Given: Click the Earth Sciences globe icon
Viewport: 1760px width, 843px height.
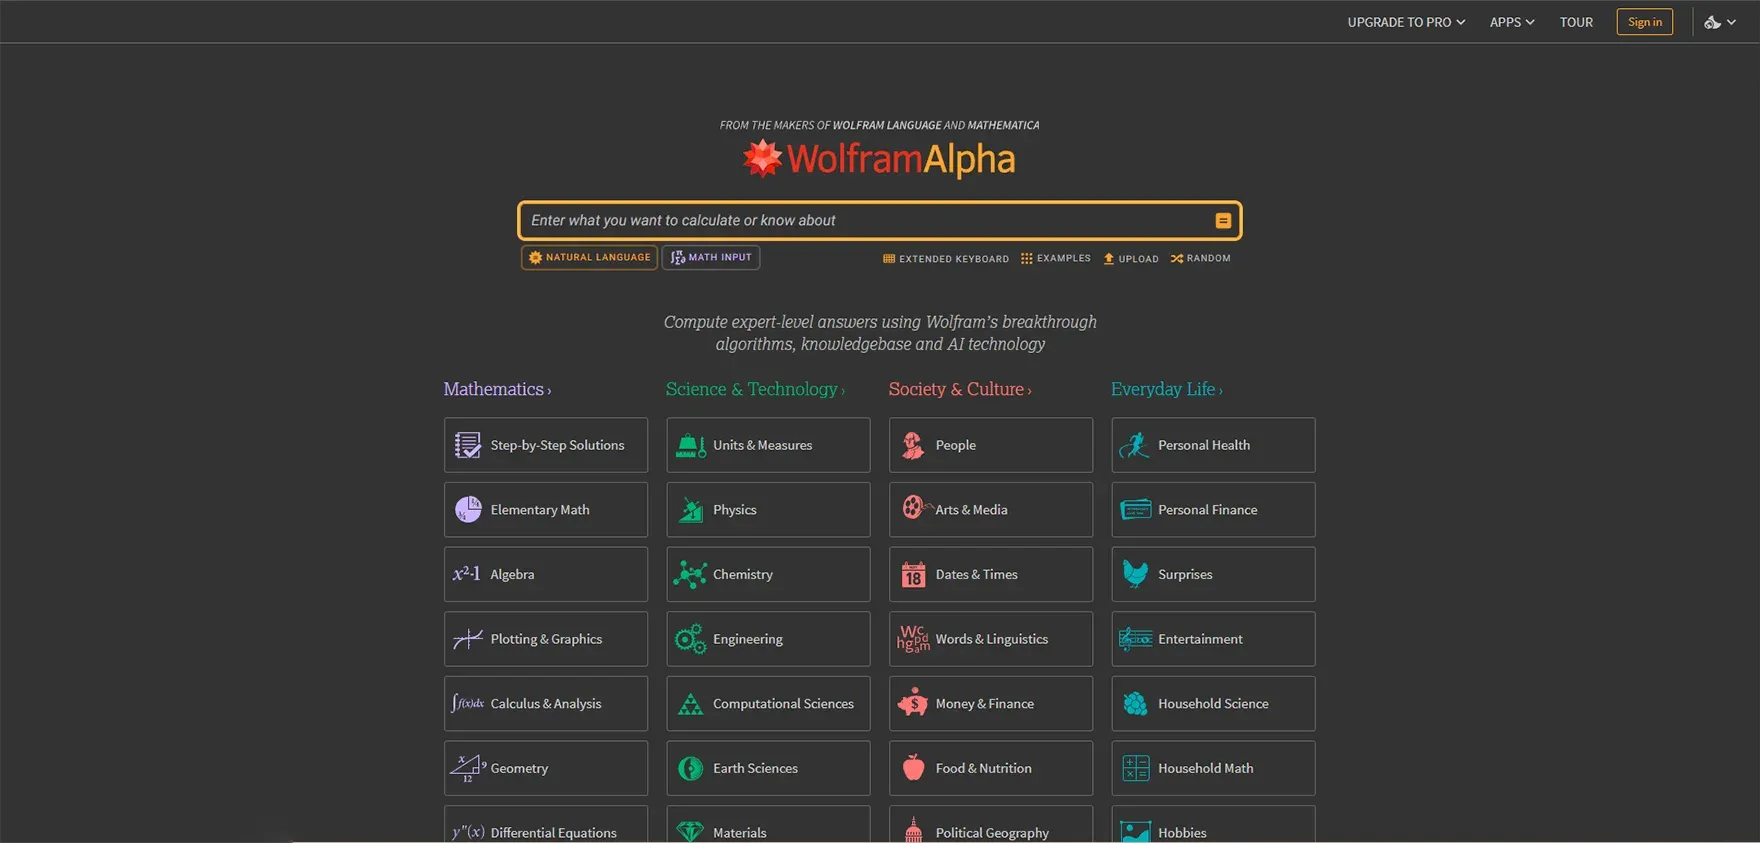Looking at the screenshot, I should pos(690,768).
